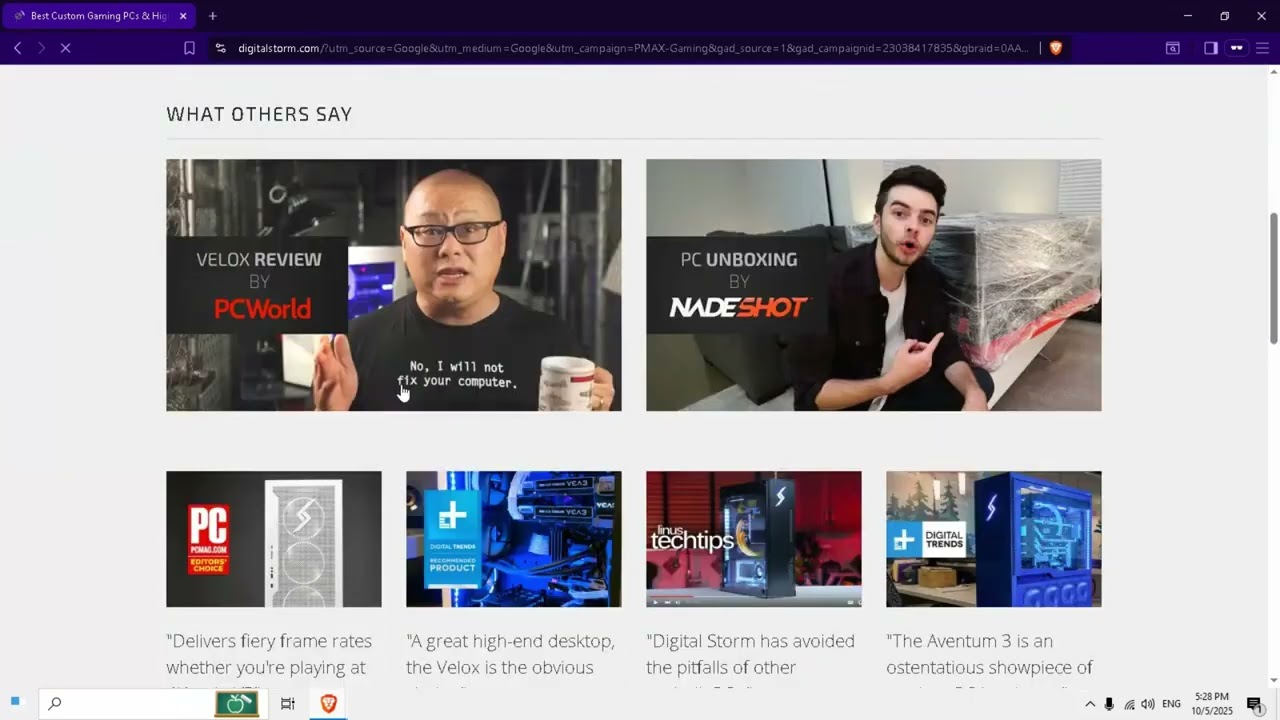Open the network tray icon
The height and width of the screenshot is (720, 1280).
pos(1129,704)
